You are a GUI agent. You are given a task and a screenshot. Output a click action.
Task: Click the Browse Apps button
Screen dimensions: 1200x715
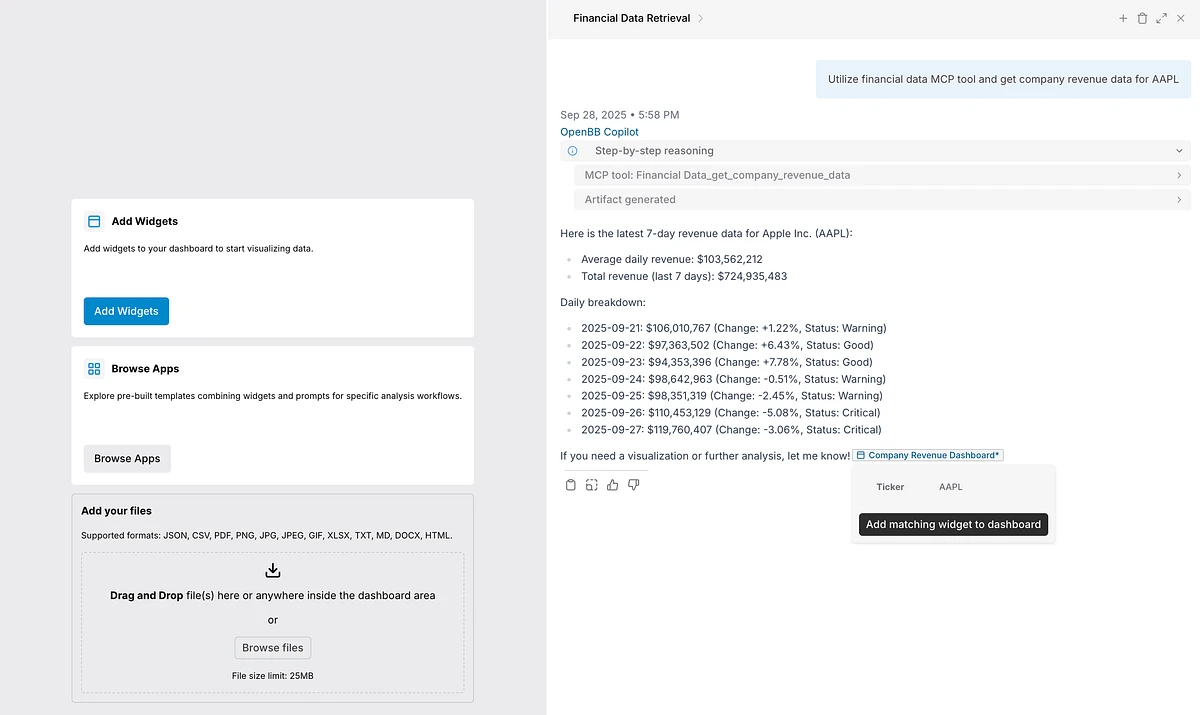(x=127, y=458)
